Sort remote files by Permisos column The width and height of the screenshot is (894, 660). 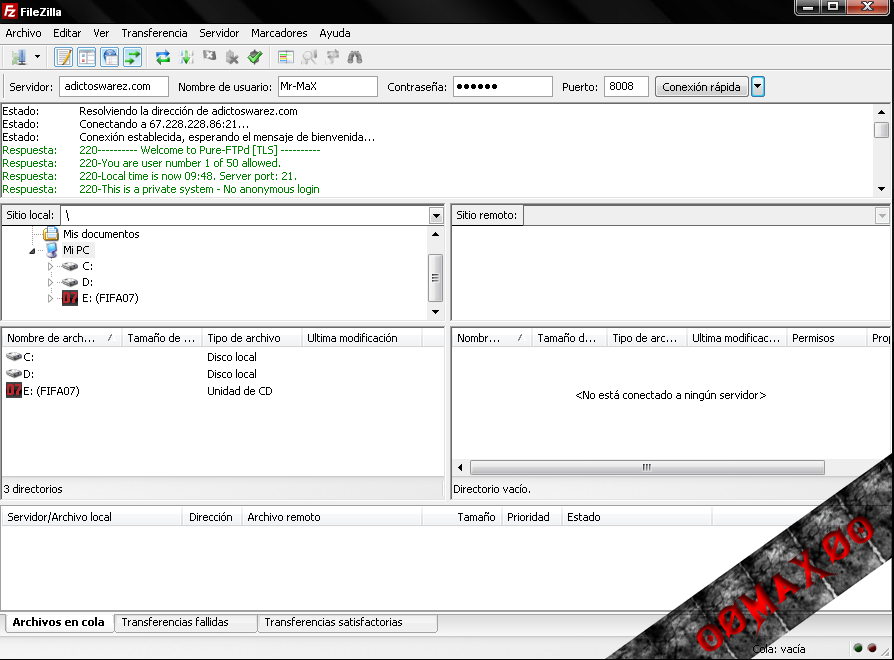(x=826, y=338)
